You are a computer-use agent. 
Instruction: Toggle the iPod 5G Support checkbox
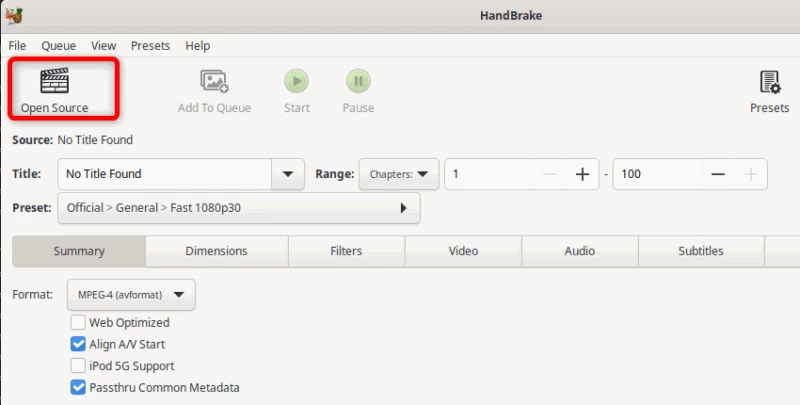pyautogui.click(x=78, y=366)
